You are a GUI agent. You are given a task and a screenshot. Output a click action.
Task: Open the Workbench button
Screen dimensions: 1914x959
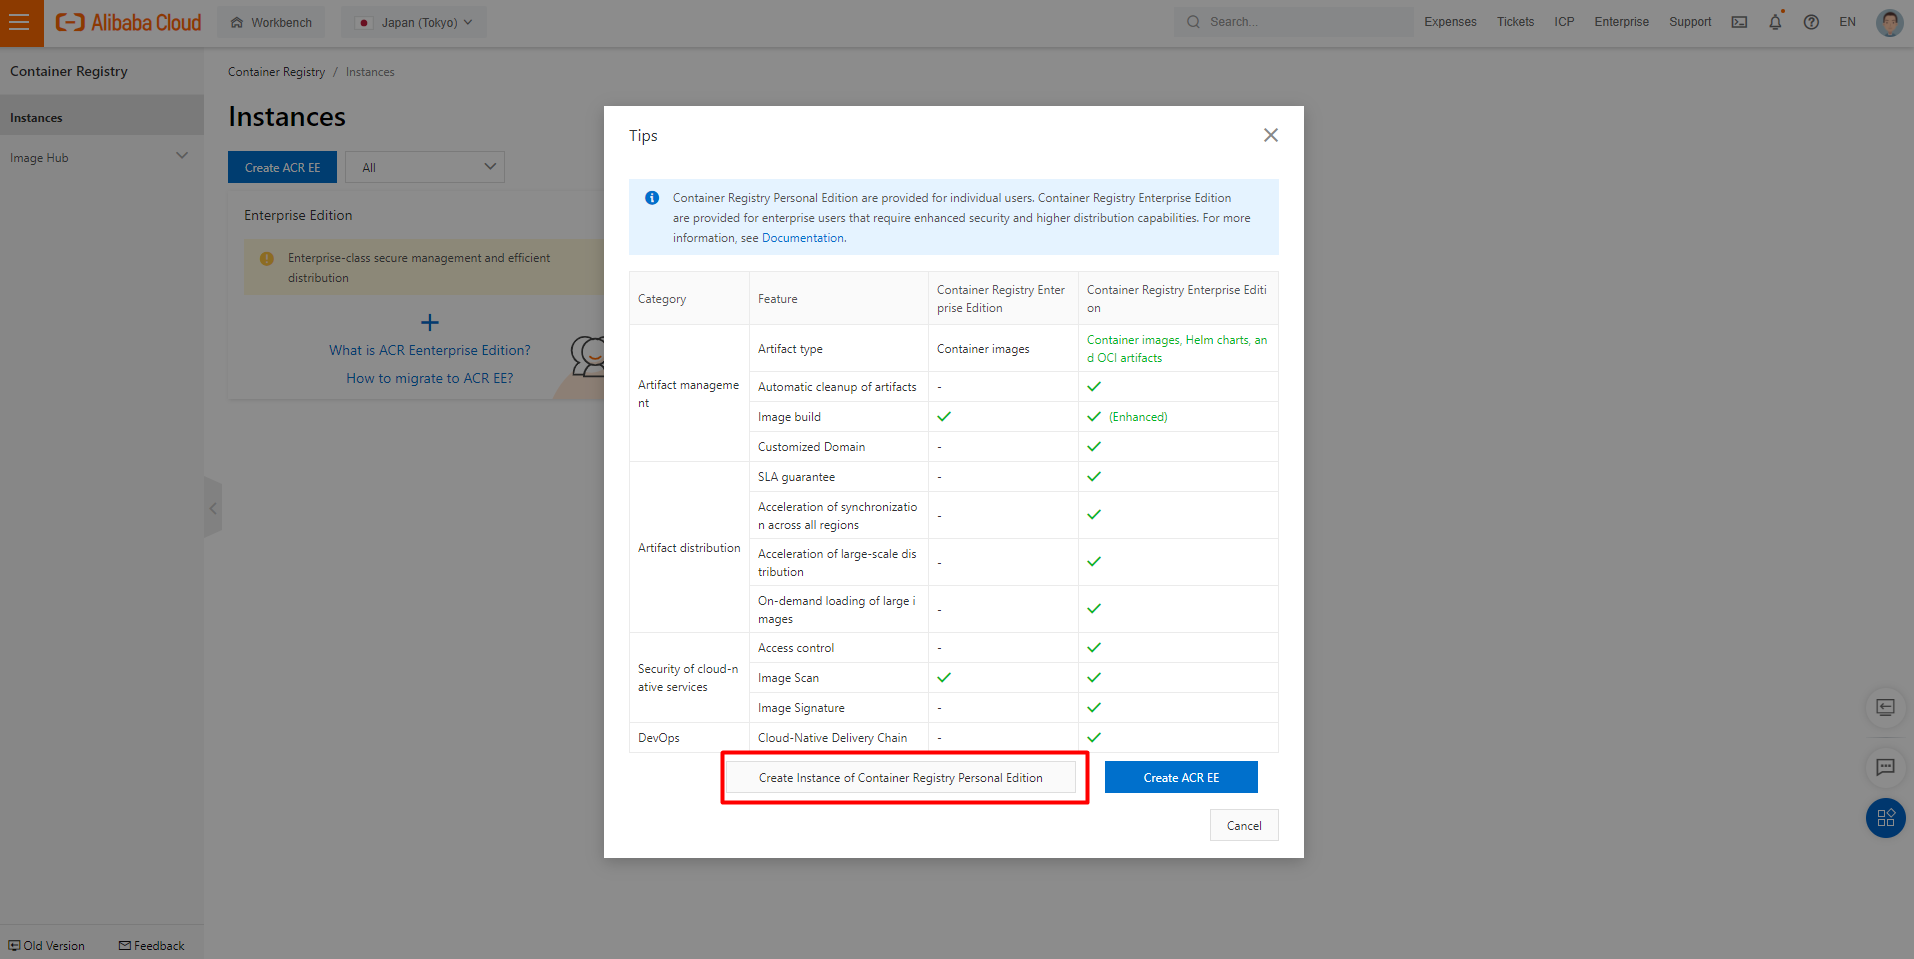[x=271, y=22]
